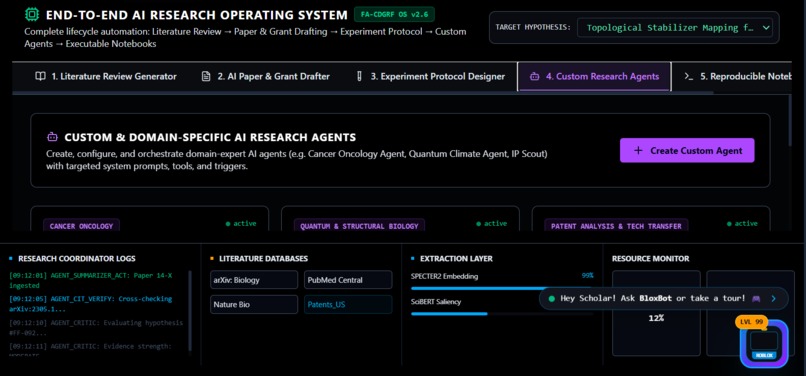The width and height of the screenshot is (806, 376).
Task: Click the AGENT_CIT_VERIFY cross-checking log entry
Action: click(91, 304)
